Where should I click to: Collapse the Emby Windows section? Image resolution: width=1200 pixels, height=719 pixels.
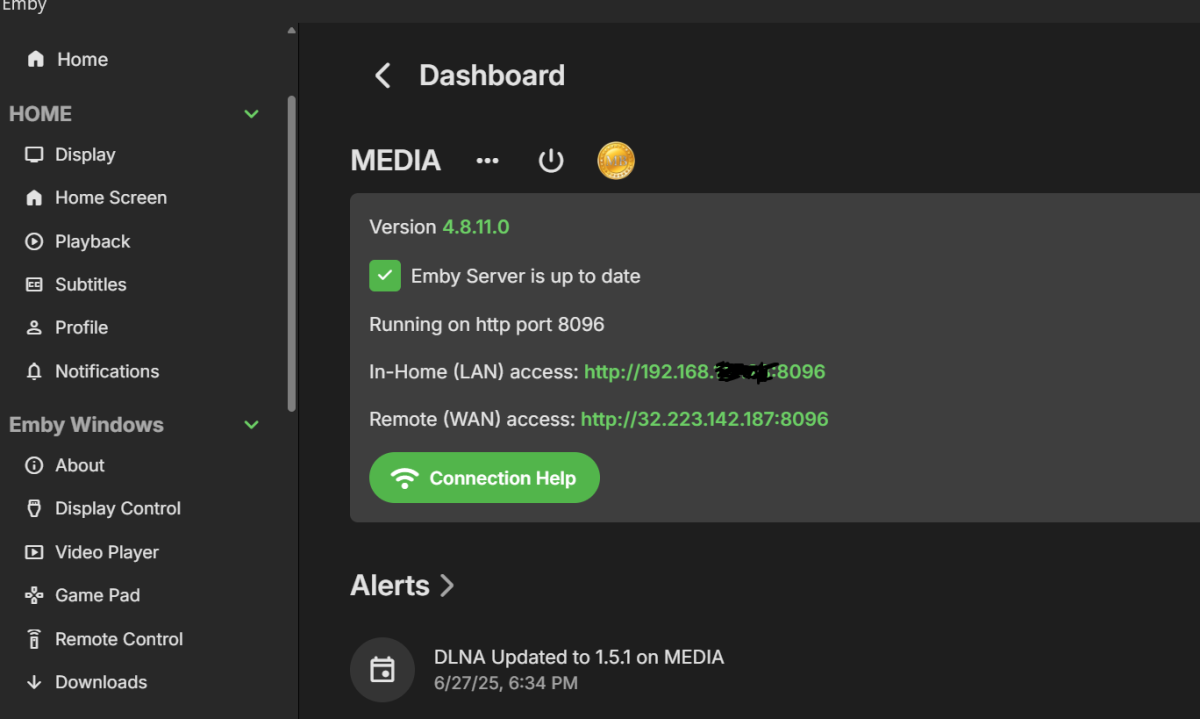251,425
